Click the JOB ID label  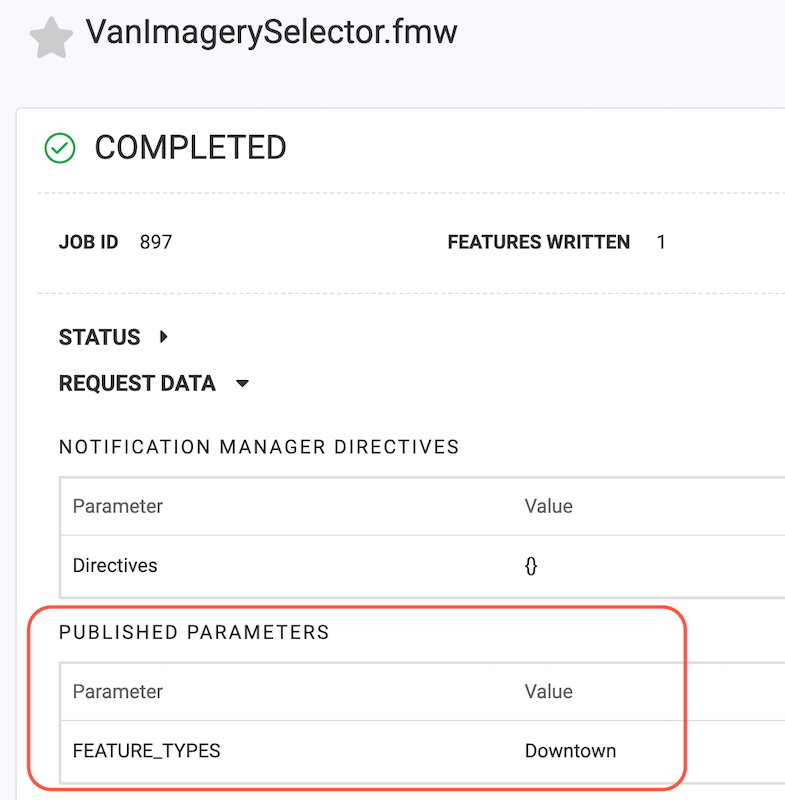tap(88, 241)
